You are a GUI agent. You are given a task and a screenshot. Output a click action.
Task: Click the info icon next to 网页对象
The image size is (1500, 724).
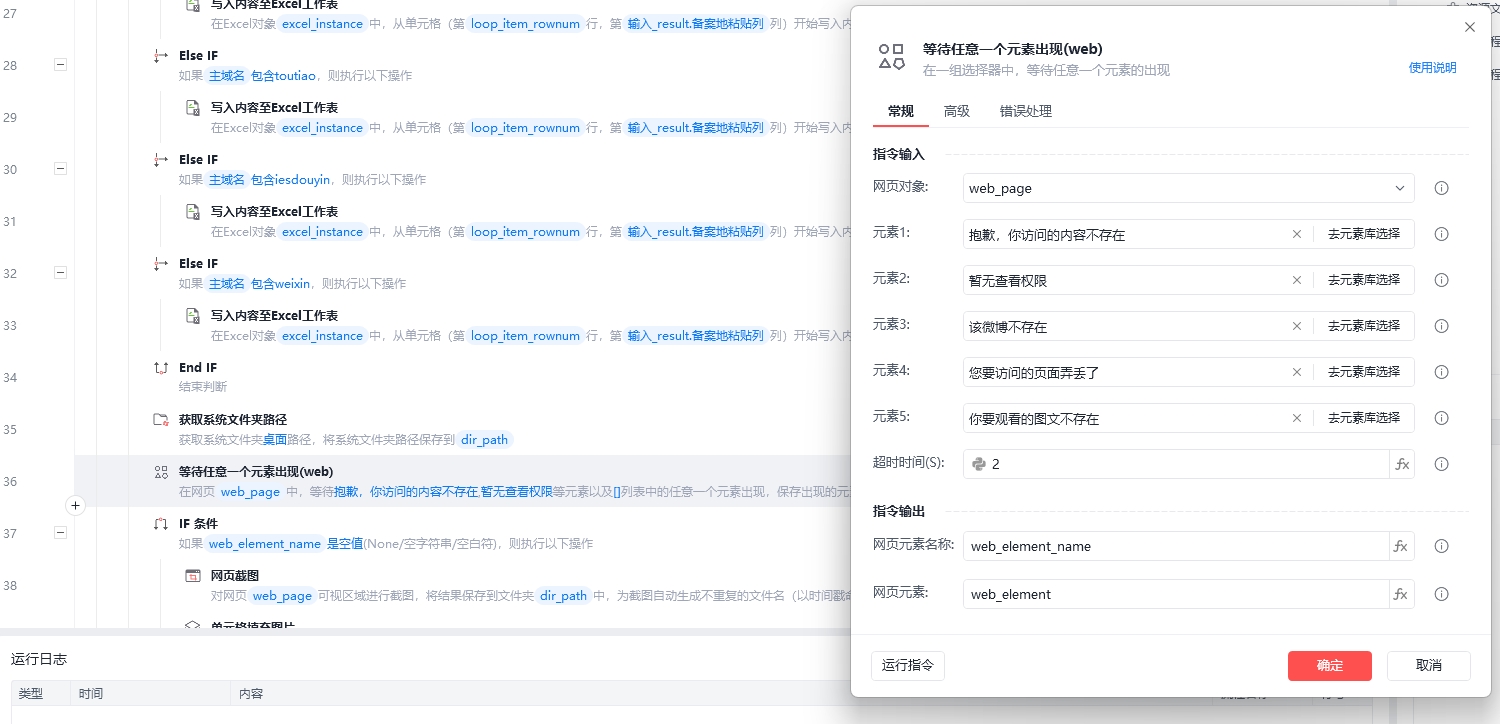point(1441,188)
